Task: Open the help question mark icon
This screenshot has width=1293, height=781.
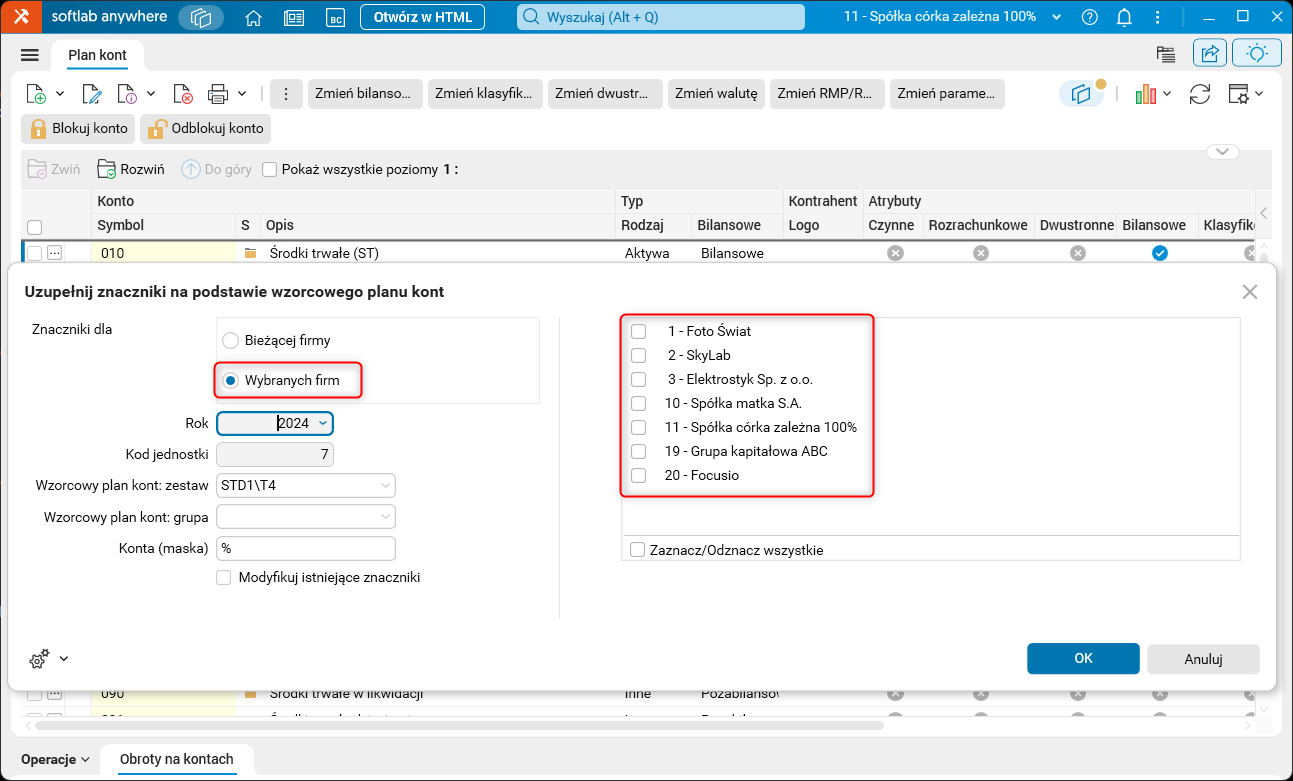Action: coord(1090,17)
